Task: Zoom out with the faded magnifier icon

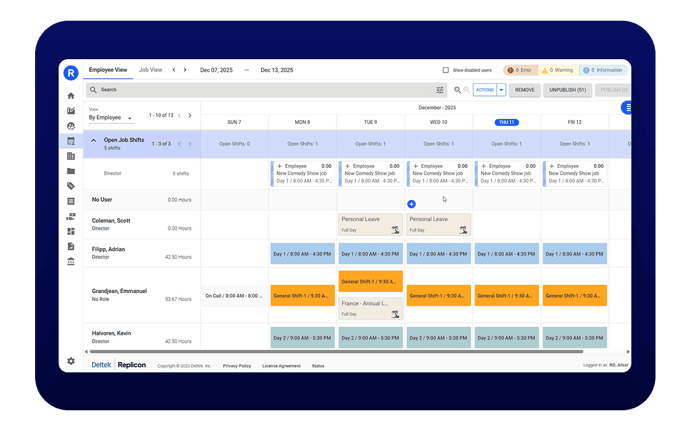Action: tap(466, 90)
